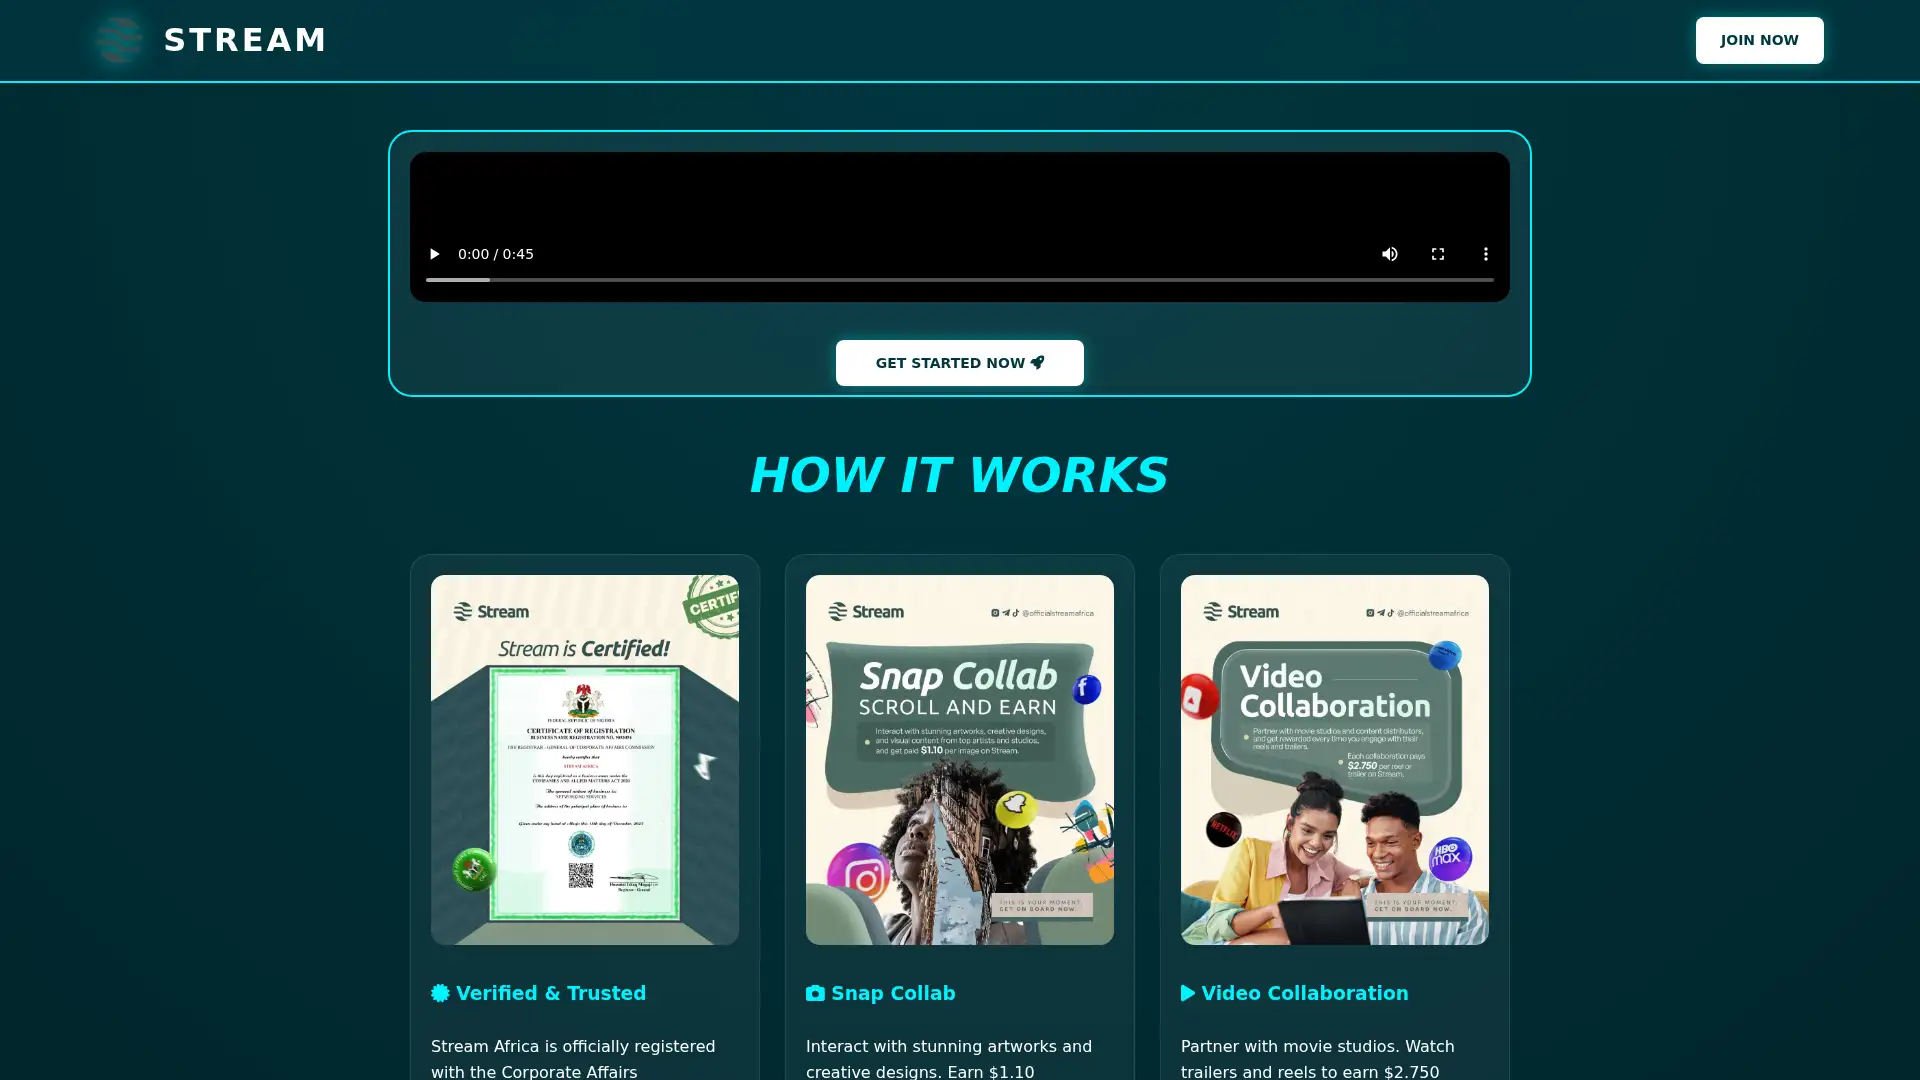Open the Snap Collab poster image
1920x1080 pixels.
959,759
